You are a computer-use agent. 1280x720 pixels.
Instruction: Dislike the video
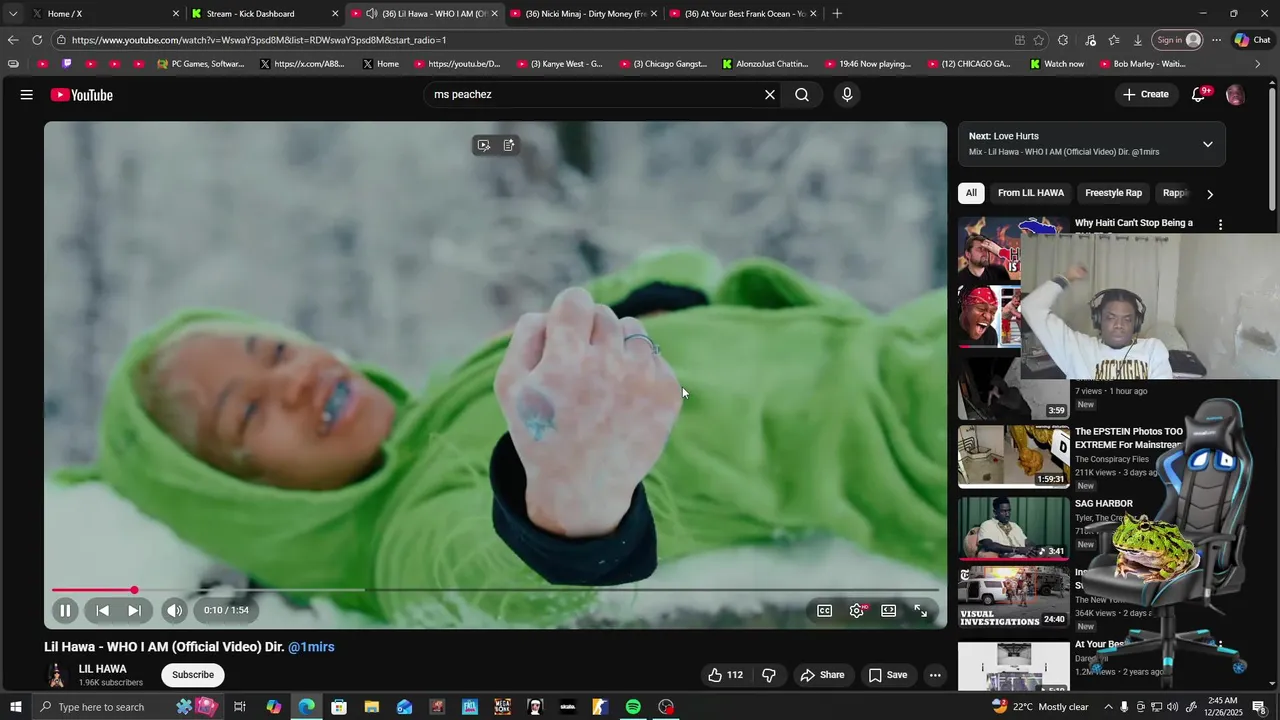click(x=769, y=675)
